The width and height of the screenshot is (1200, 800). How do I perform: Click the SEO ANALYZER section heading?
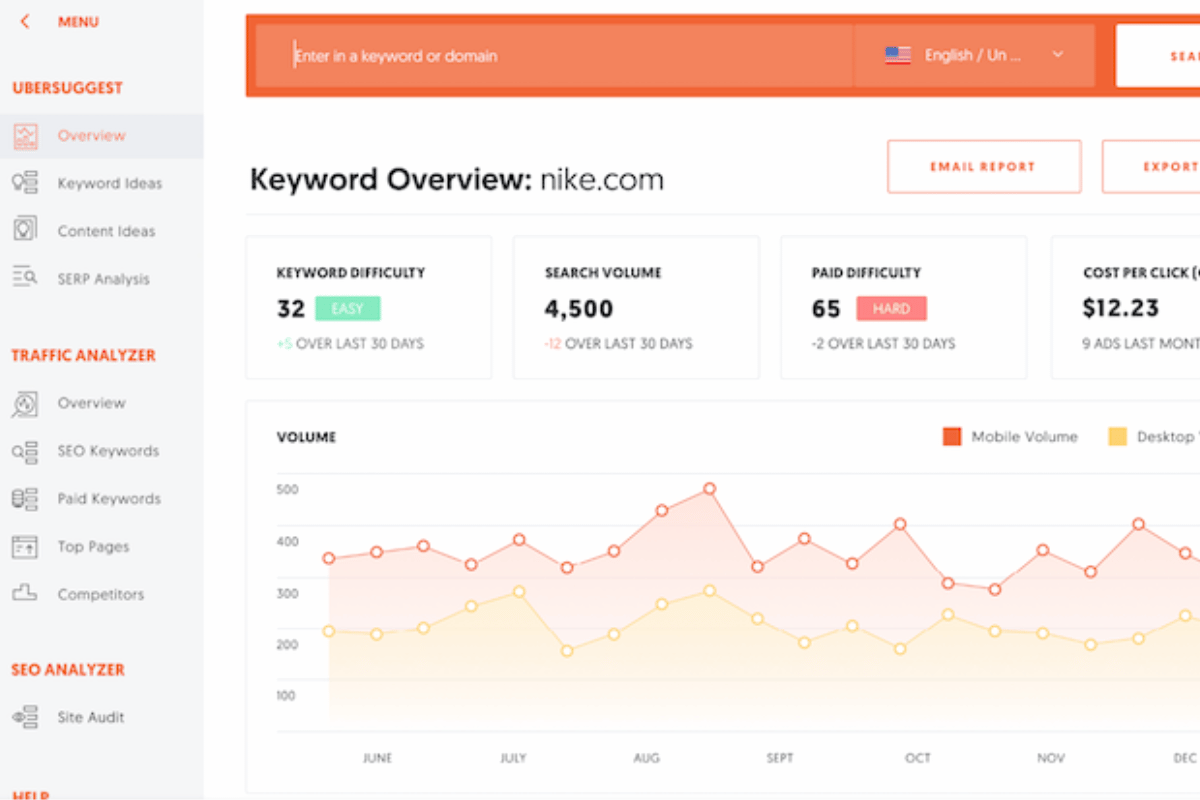tap(68, 670)
